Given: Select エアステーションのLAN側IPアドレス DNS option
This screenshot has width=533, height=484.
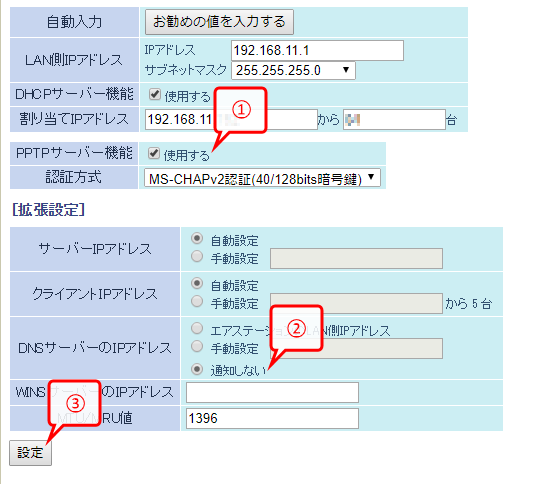Looking at the screenshot, I should coord(197,328).
